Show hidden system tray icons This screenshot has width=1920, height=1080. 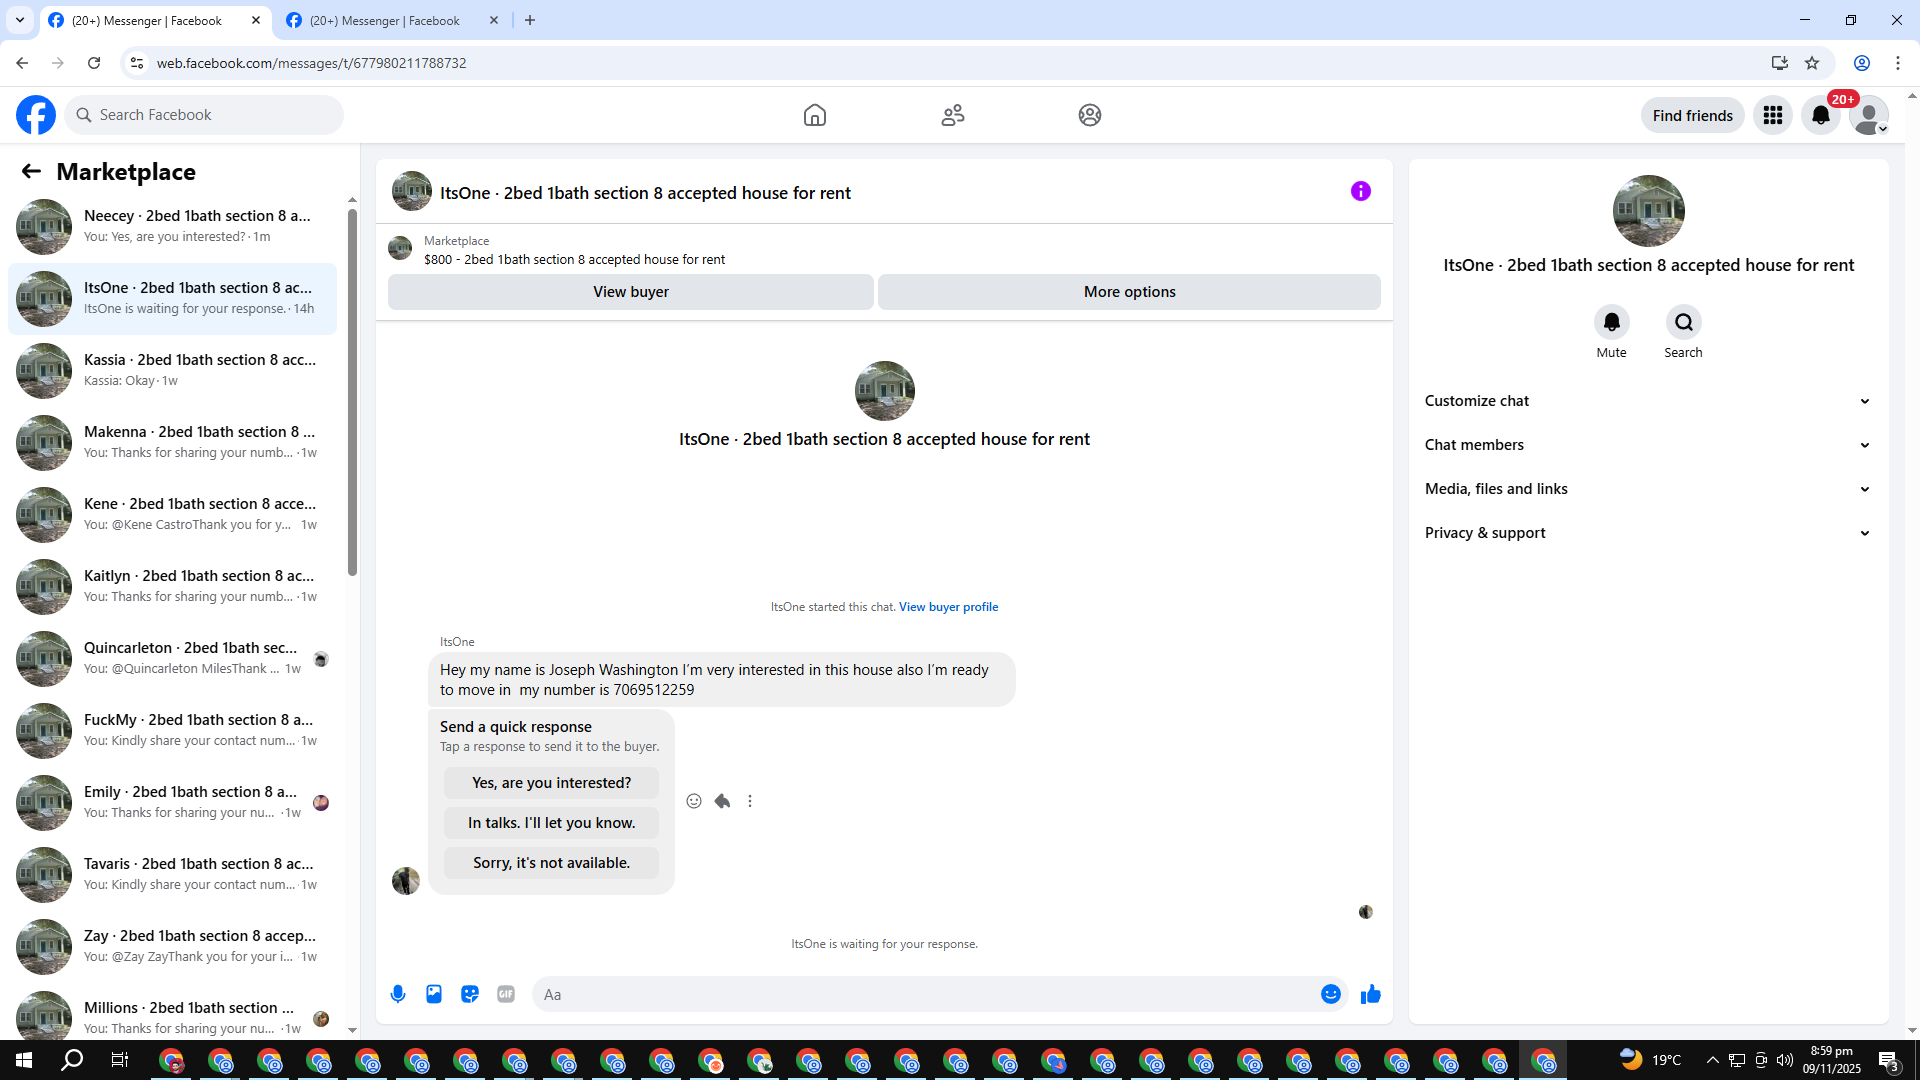point(1712,1060)
